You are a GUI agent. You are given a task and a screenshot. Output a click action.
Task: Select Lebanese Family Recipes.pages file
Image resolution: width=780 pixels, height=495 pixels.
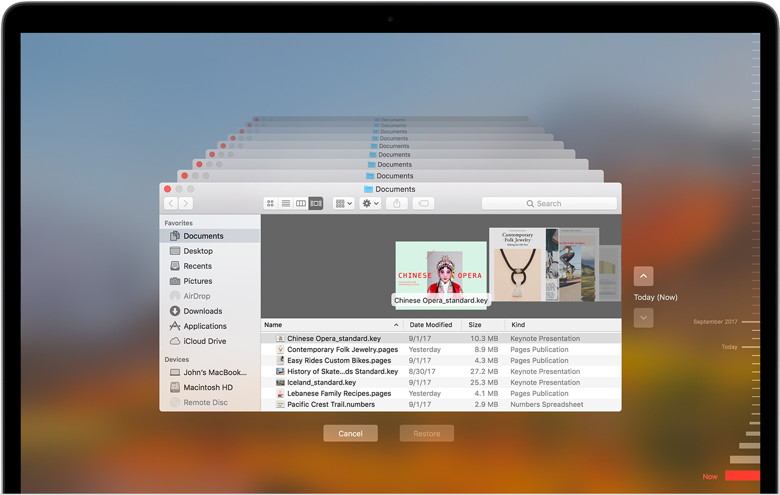[x=441, y=393]
